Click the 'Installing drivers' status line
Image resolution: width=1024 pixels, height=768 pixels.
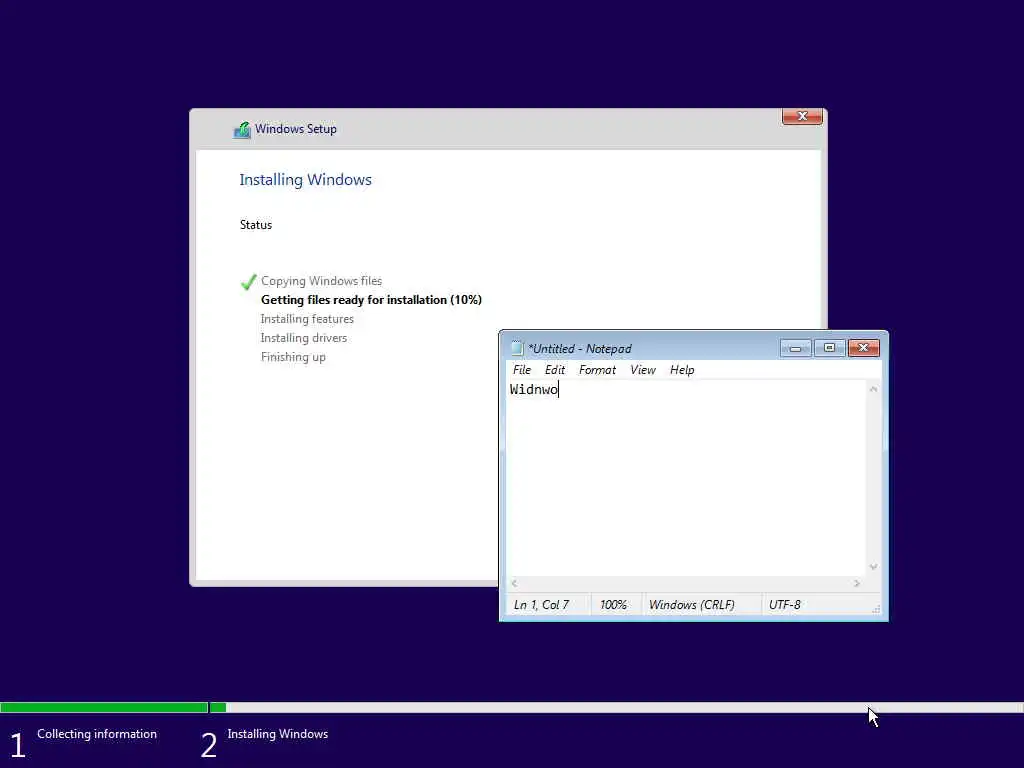[x=304, y=338]
